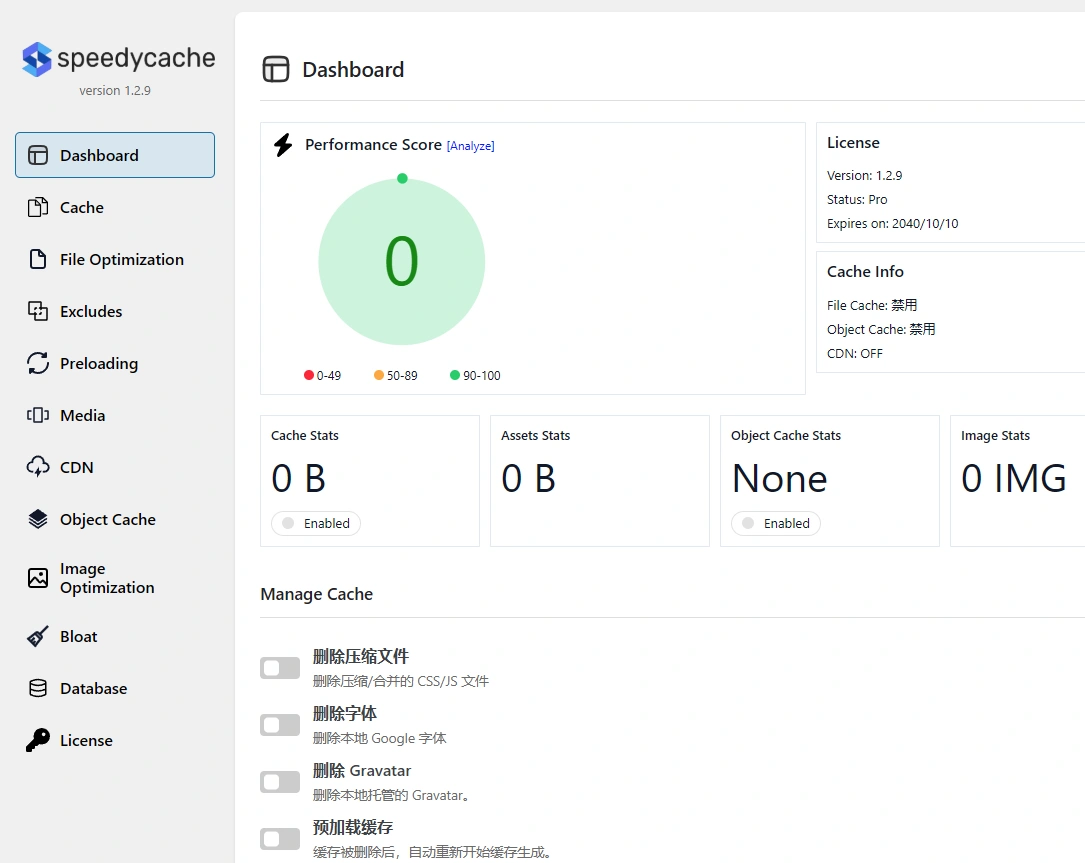Enable the 预加载缓存 toggle

279,838
